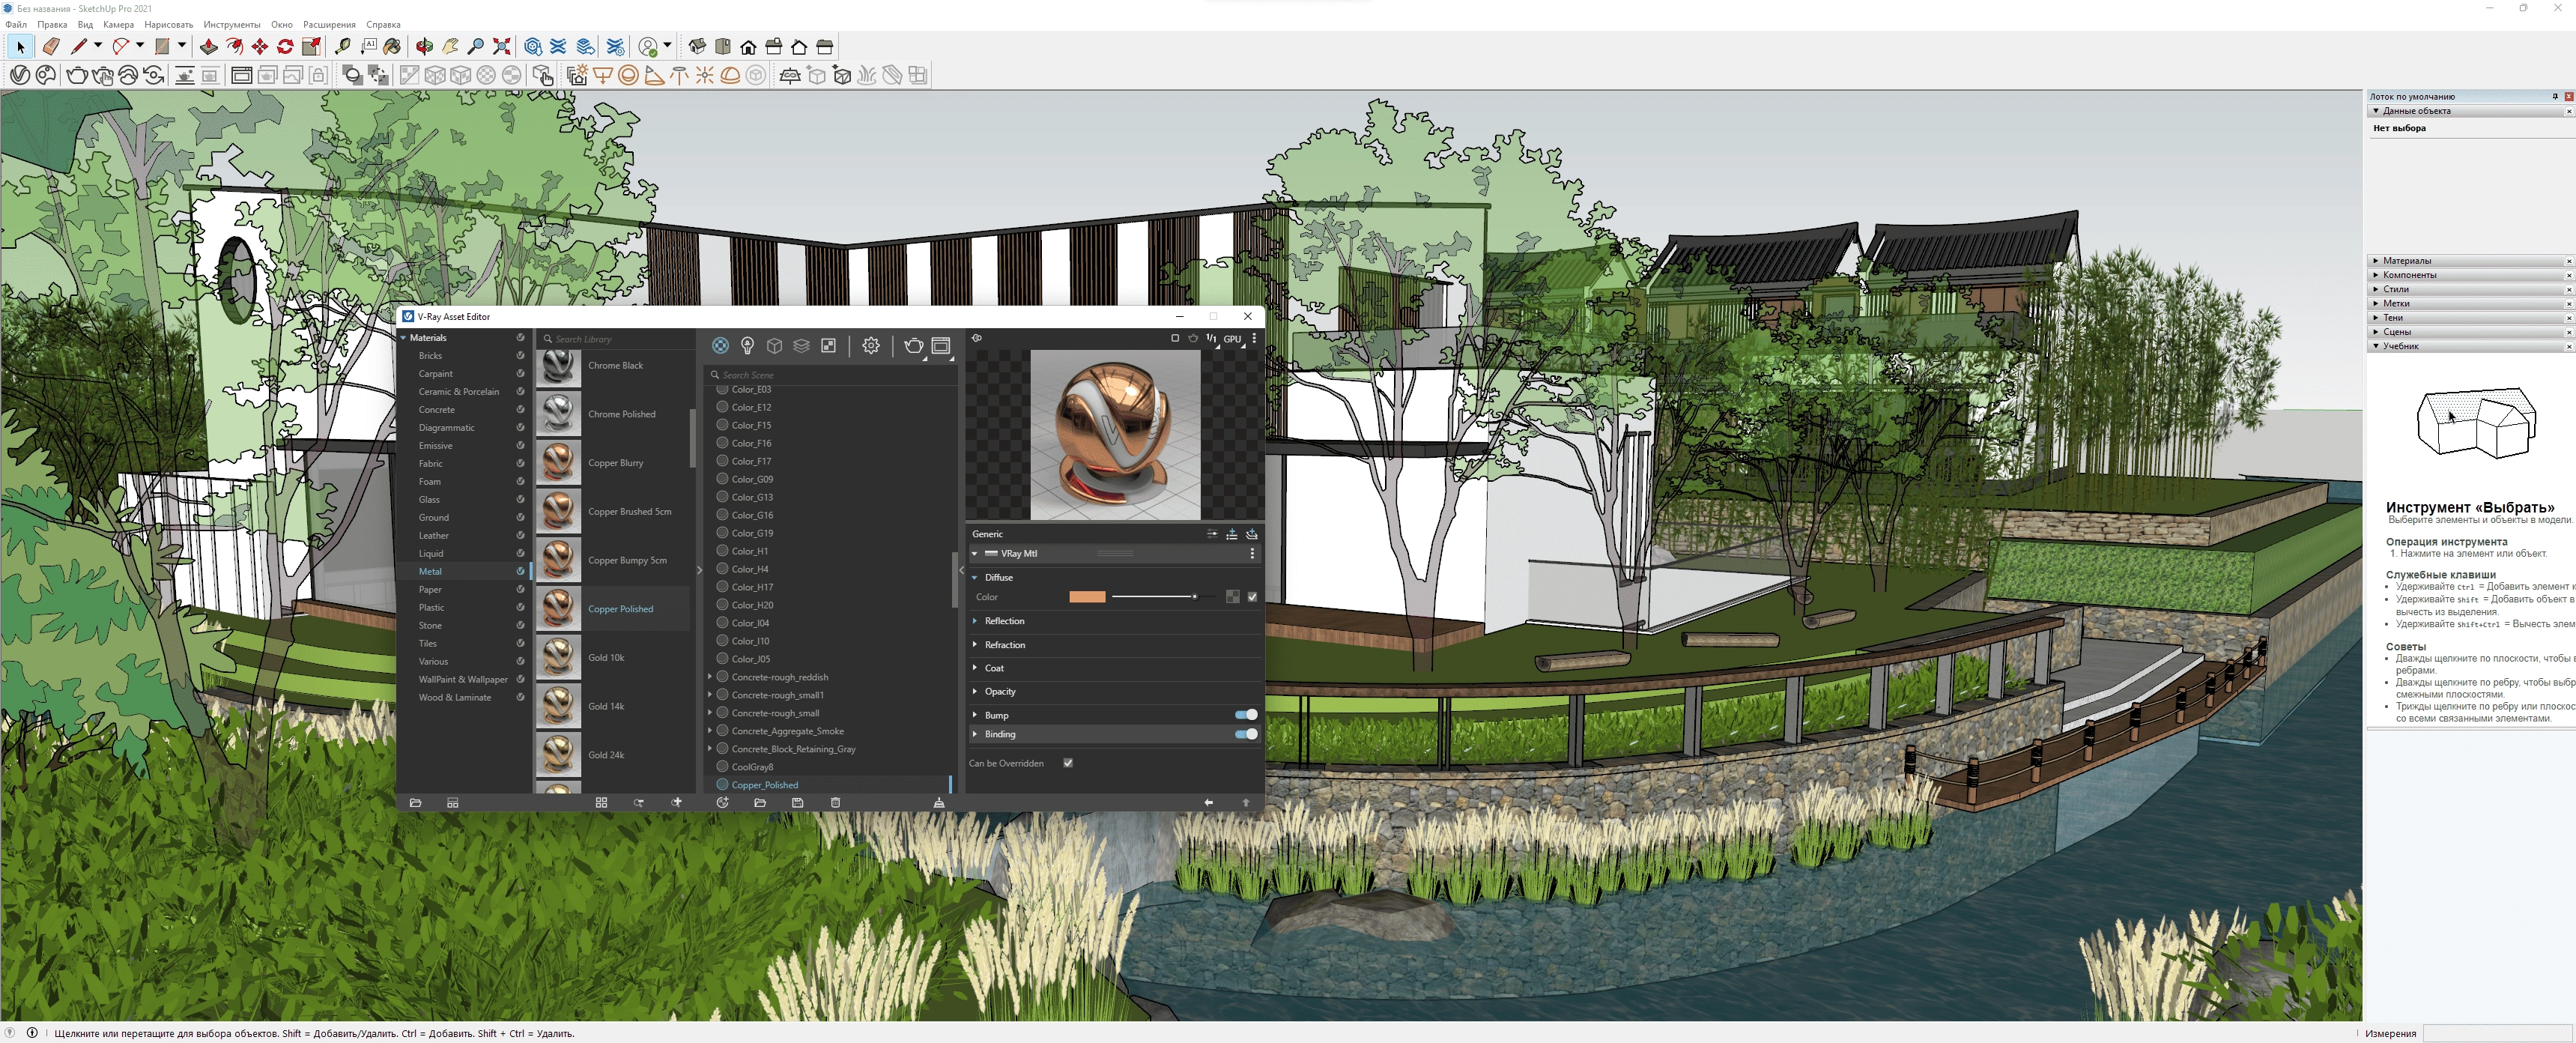The height and width of the screenshot is (1043, 2576).
Task: Open the Справка menu
Action: (383, 24)
